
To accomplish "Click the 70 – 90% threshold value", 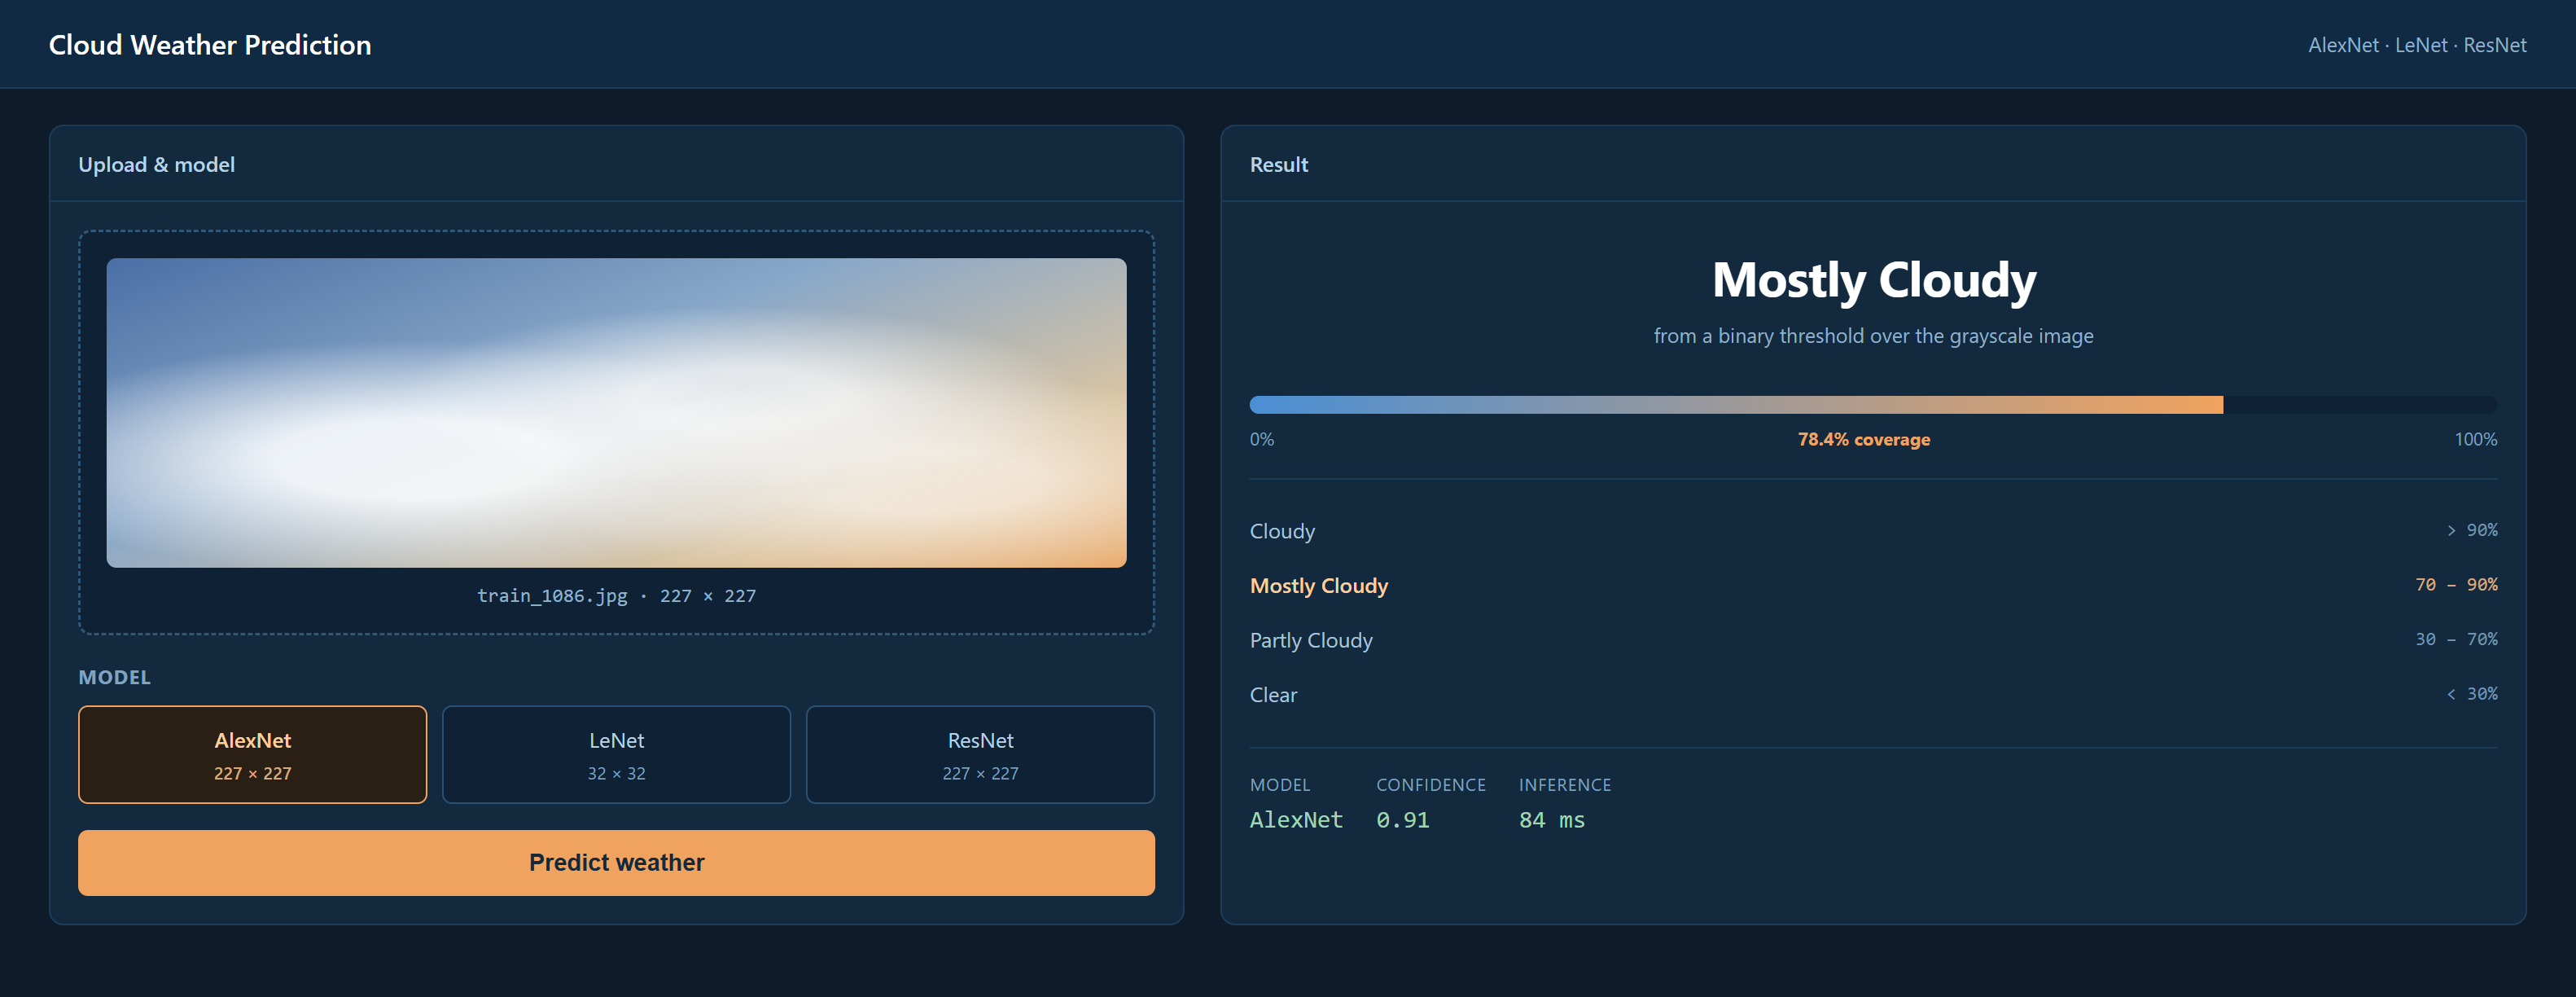I will coord(2456,584).
